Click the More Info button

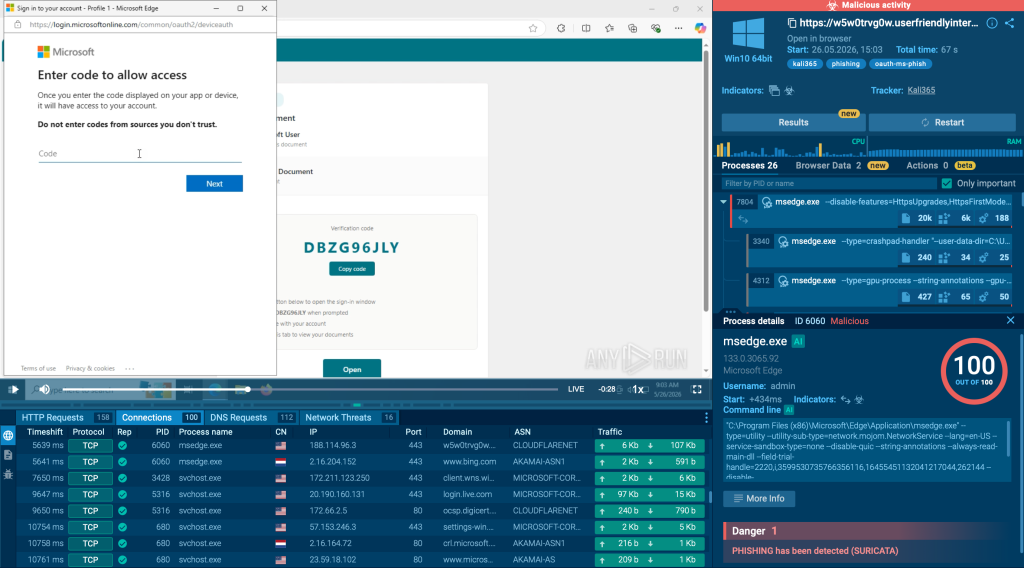[759, 499]
